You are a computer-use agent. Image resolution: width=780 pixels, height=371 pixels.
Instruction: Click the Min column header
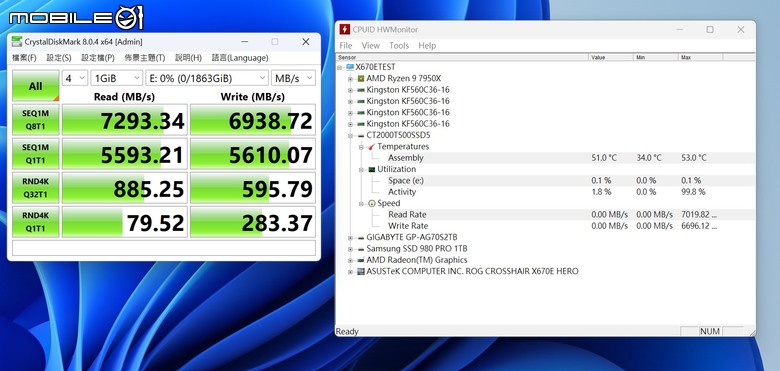click(656, 57)
